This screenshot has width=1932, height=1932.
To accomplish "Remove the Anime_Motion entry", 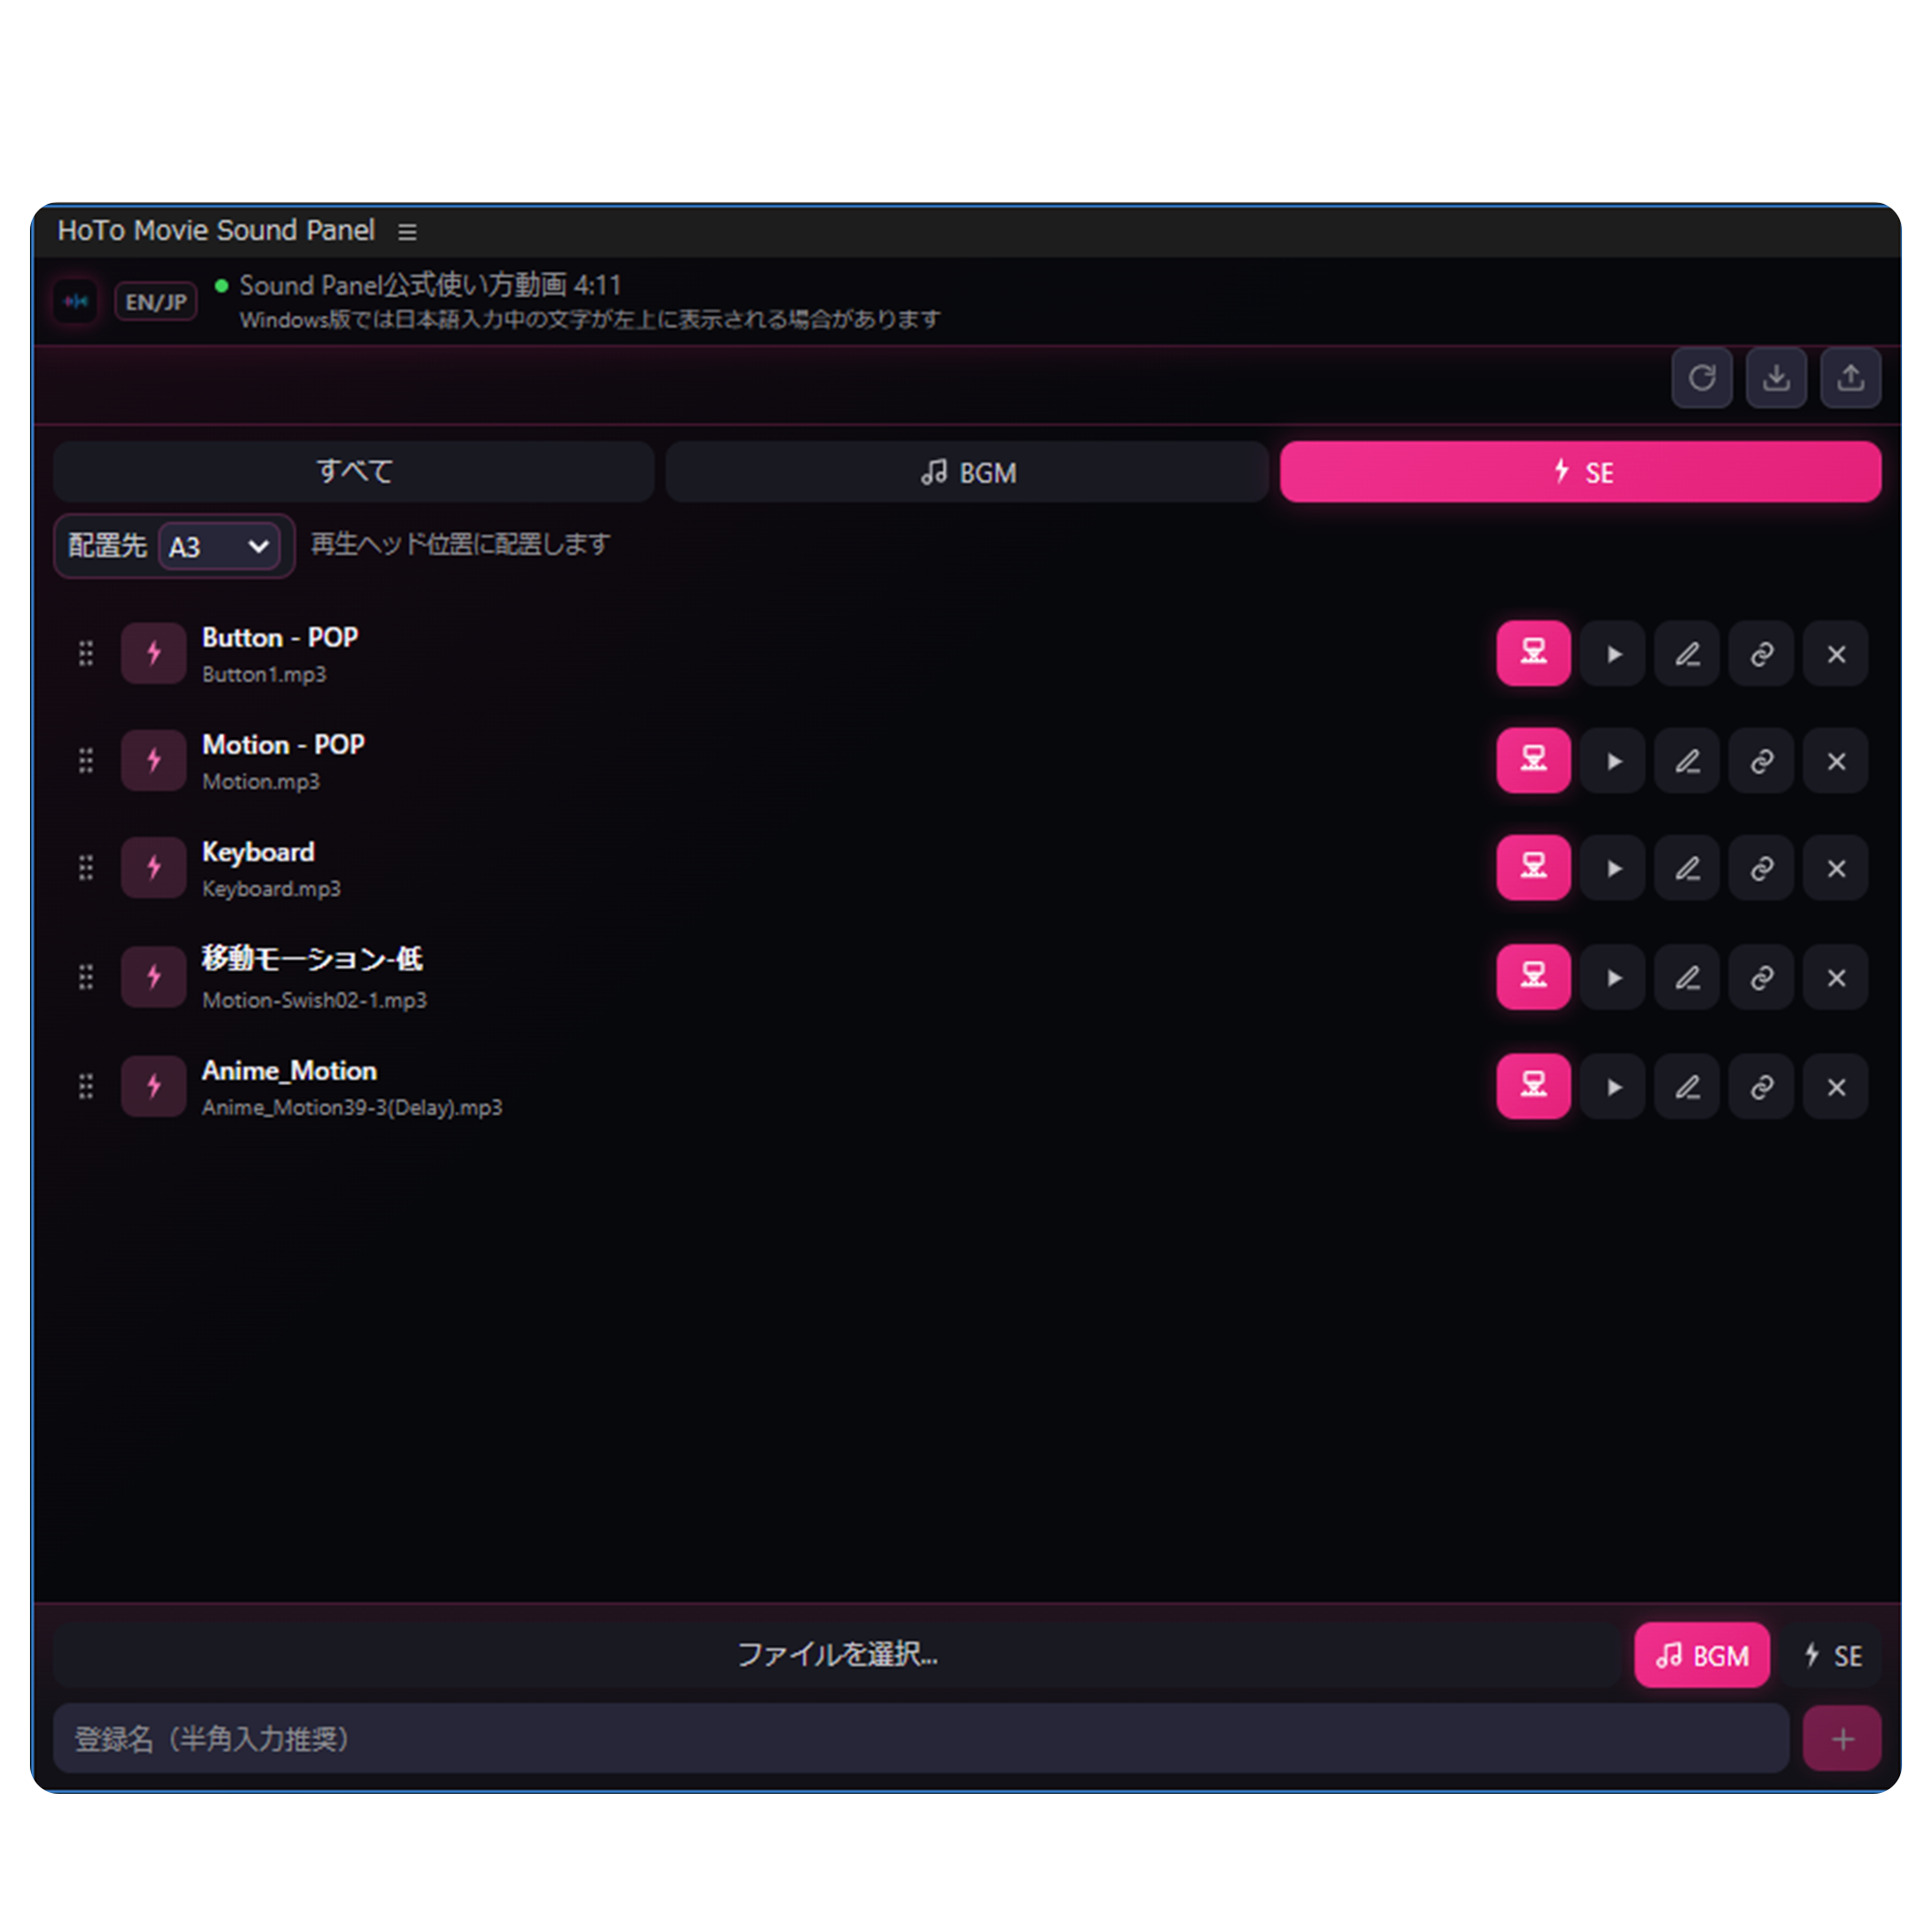I will [1836, 1086].
